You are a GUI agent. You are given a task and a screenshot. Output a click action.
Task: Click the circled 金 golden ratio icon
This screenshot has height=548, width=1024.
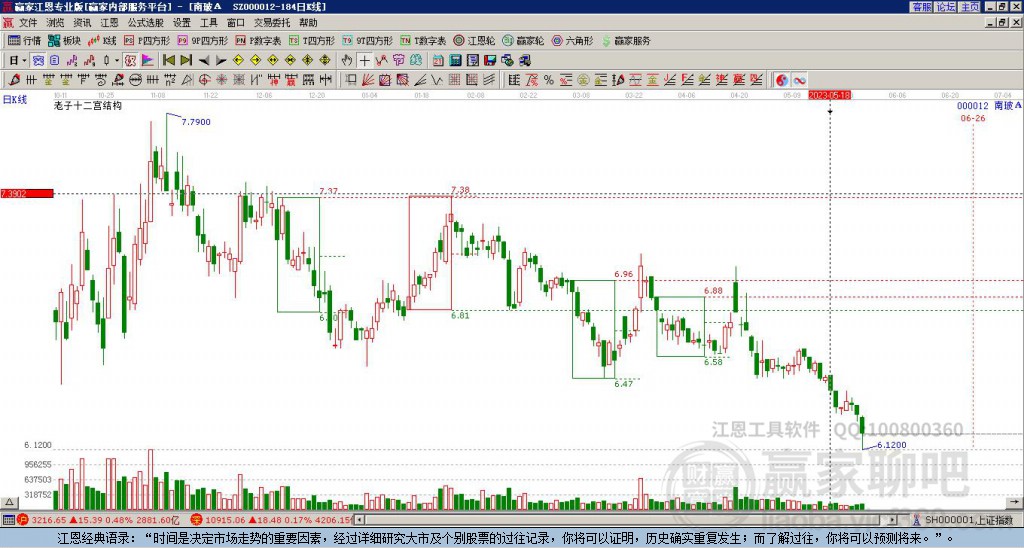click(583, 80)
